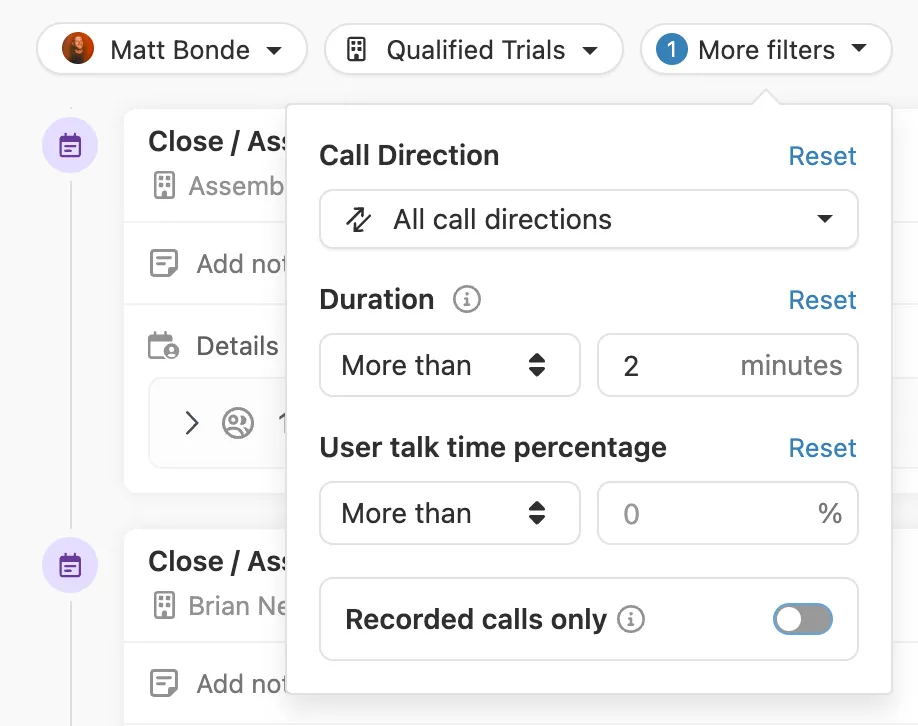Image resolution: width=918 pixels, height=726 pixels.
Task: Open the first Close / Ass meeting title
Action: pyautogui.click(x=217, y=142)
